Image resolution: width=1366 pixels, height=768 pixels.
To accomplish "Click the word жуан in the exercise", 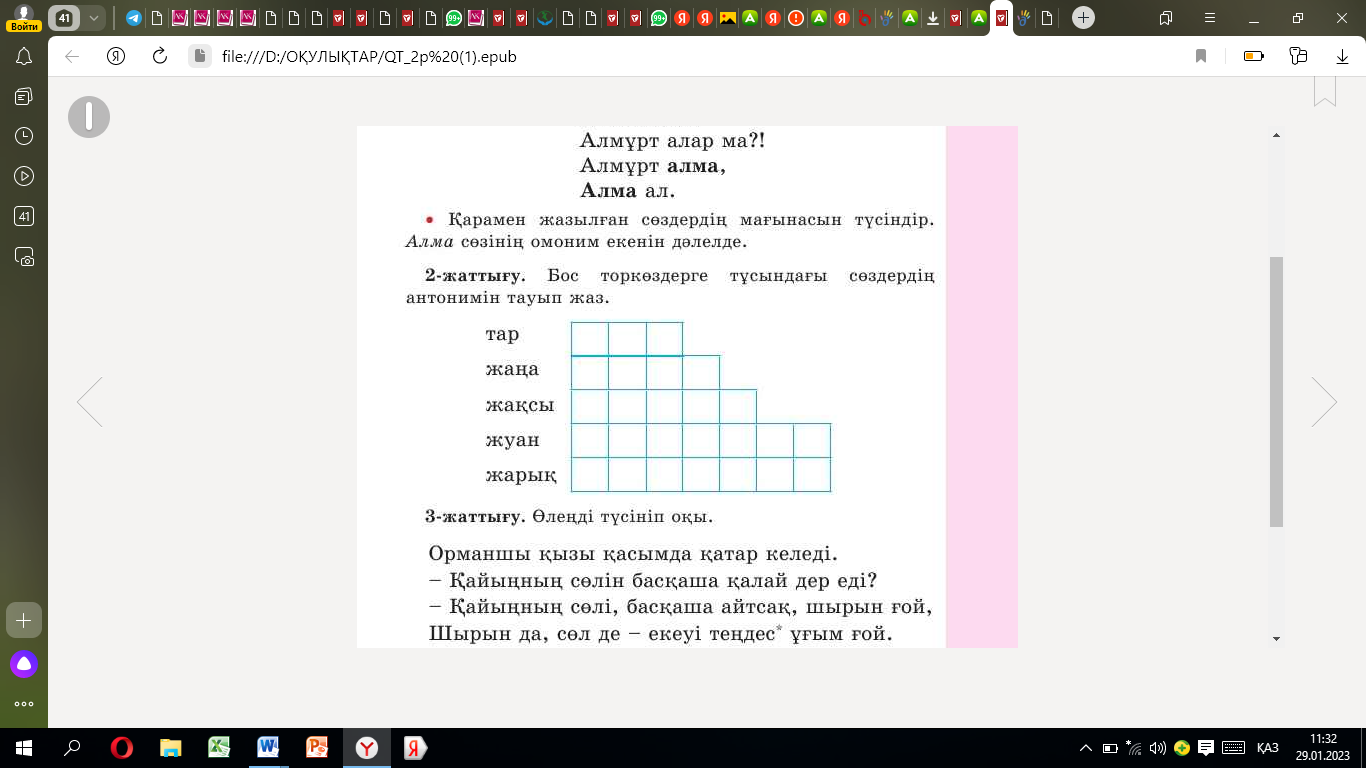I will tap(512, 440).
